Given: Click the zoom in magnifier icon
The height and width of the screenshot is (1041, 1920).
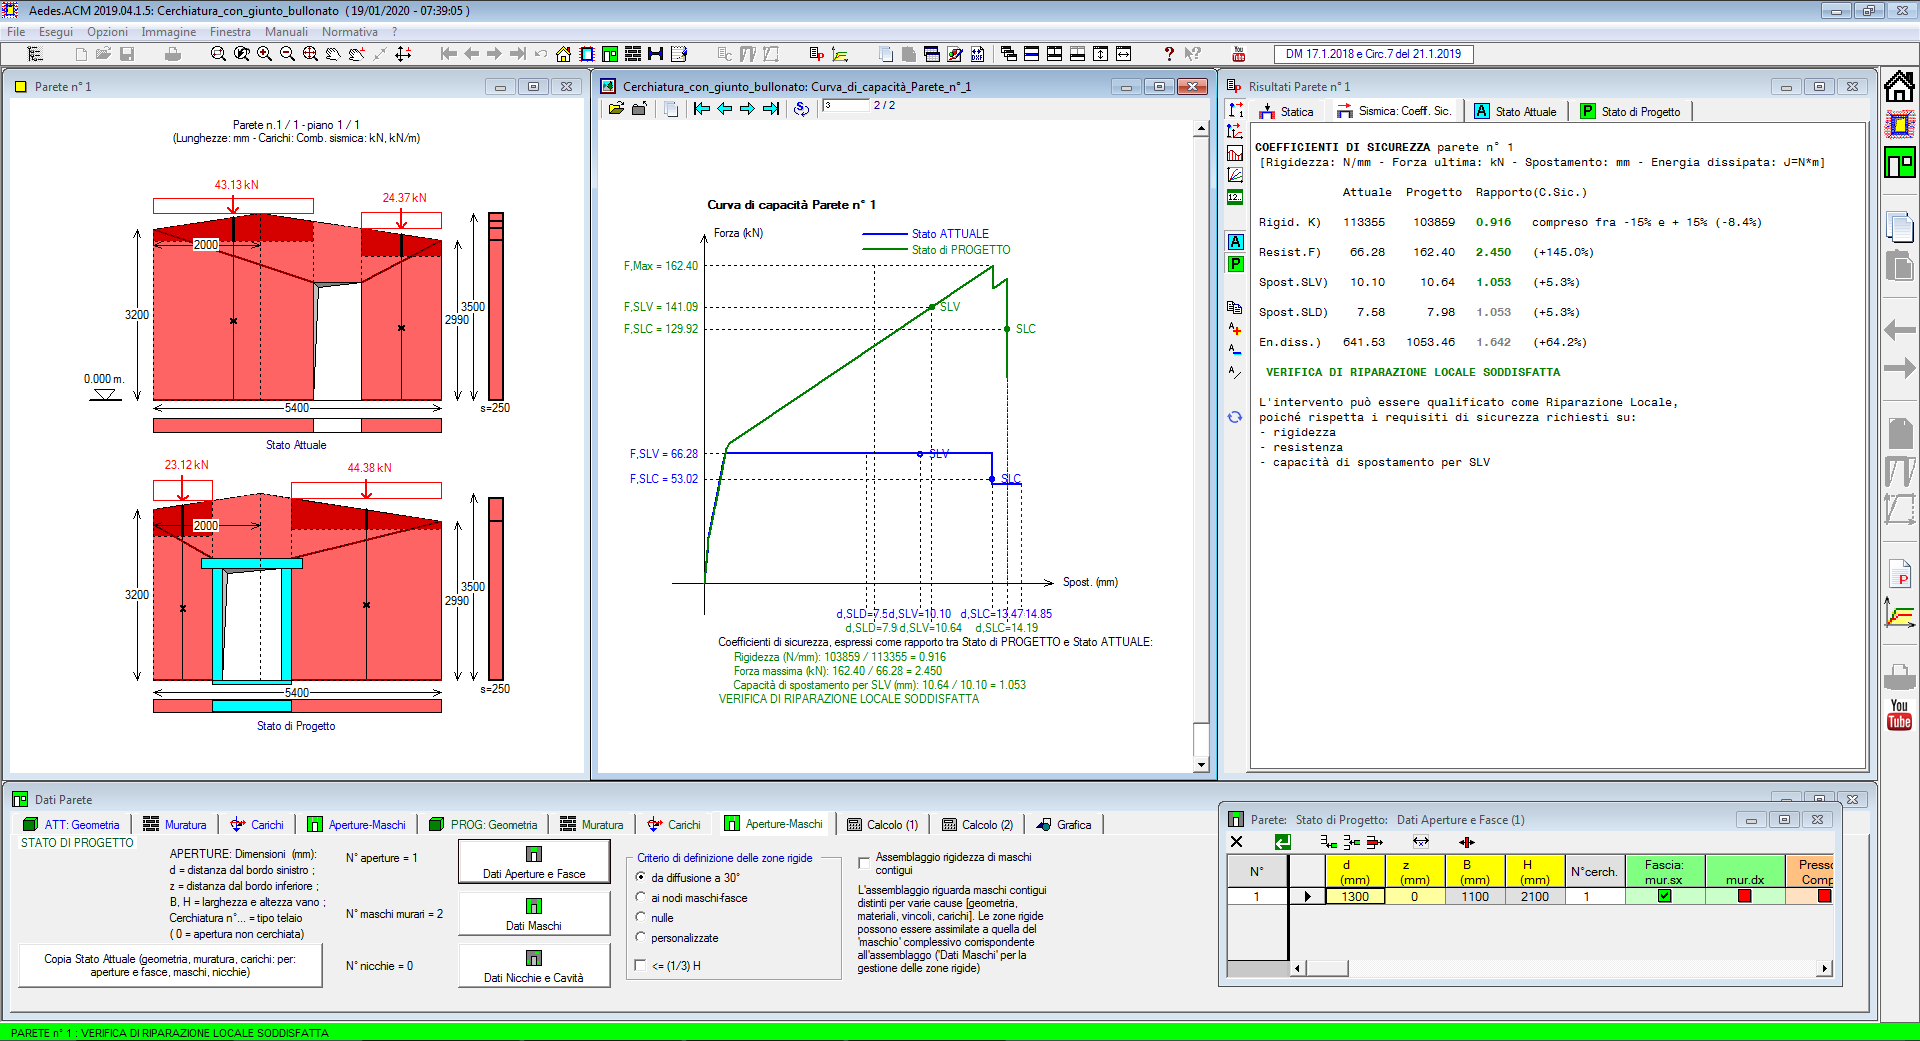Looking at the screenshot, I should (264, 54).
